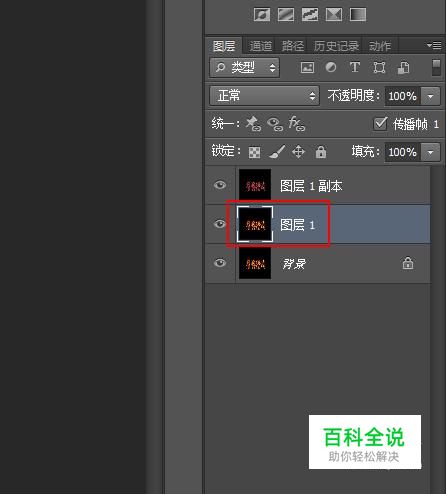Filter layers by shape layer icon

[x=379, y=68]
